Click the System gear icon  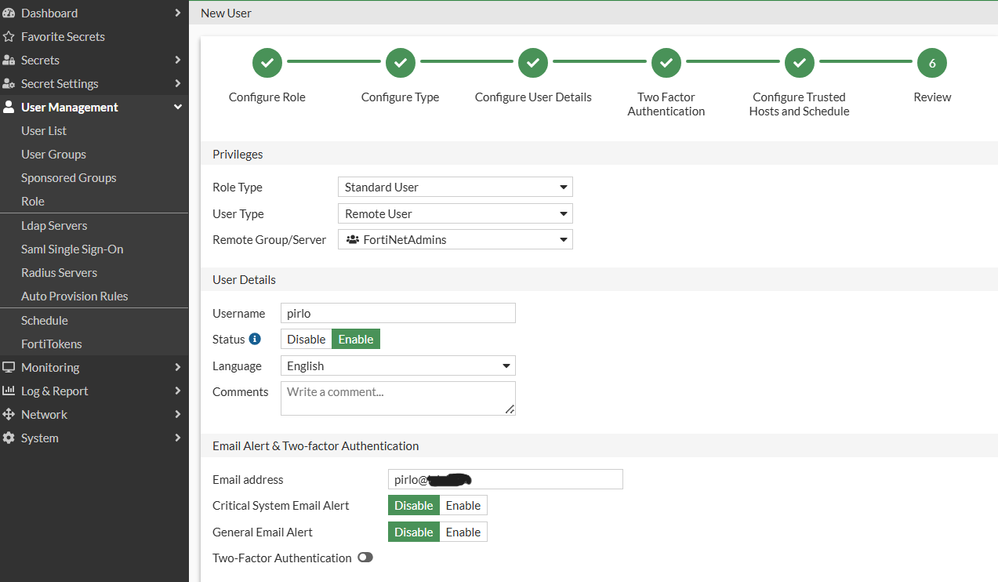pos(8,438)
